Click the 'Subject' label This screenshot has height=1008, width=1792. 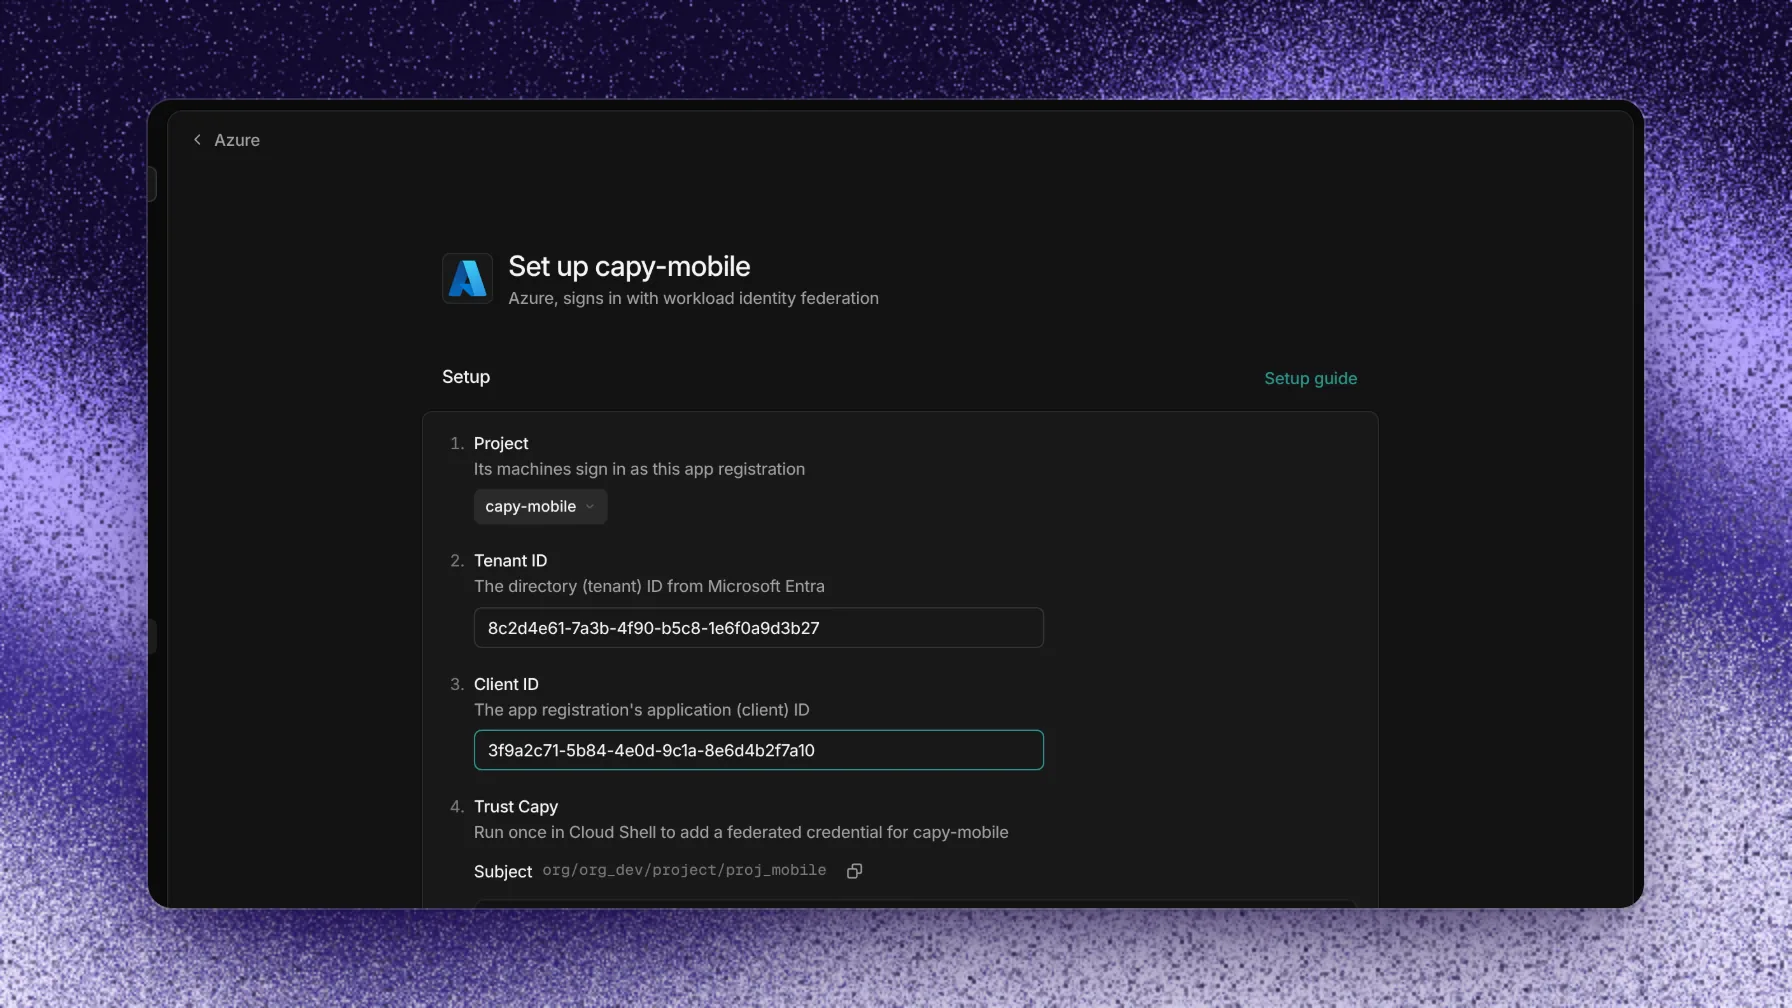pyautogui.click(x=503, y=871)
